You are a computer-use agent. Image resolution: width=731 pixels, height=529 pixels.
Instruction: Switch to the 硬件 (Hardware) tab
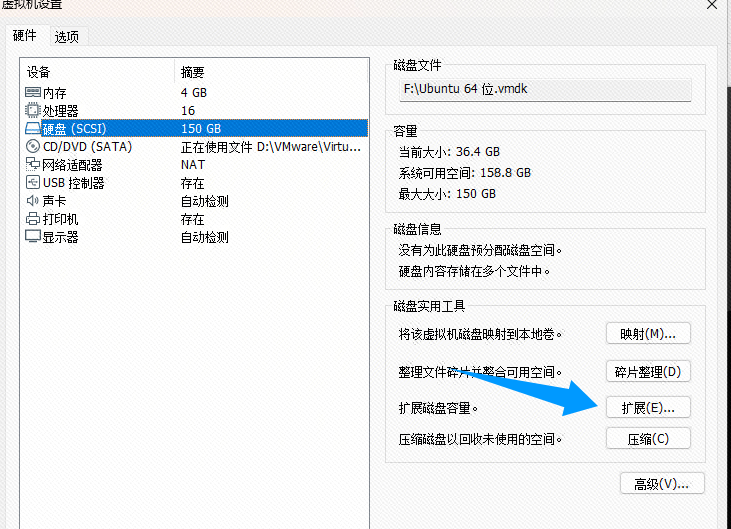[x=25, y=35]
